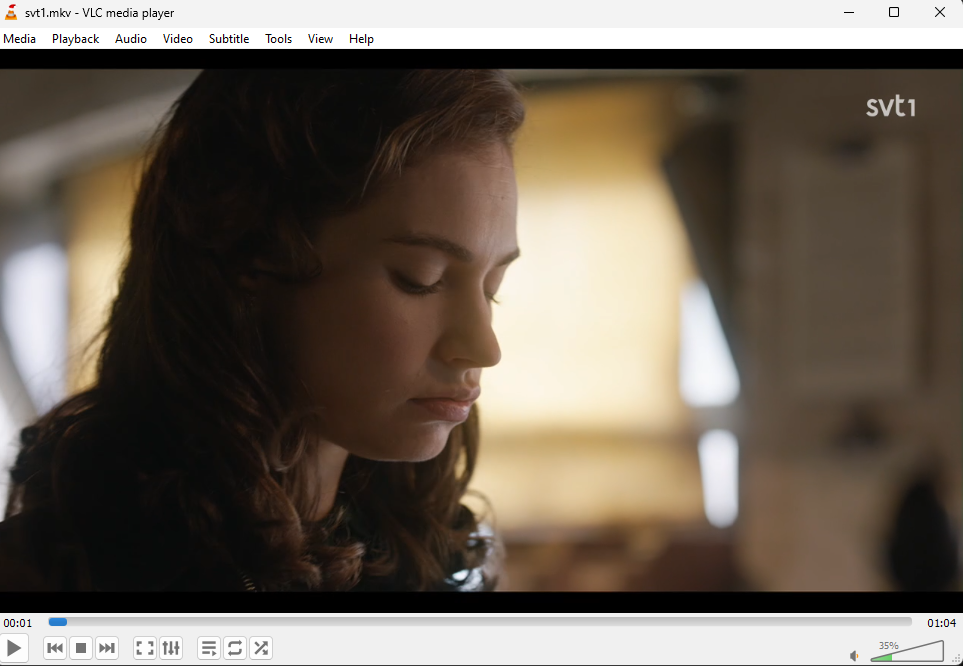Show extended settings and effects dialog

click(171, 648)
